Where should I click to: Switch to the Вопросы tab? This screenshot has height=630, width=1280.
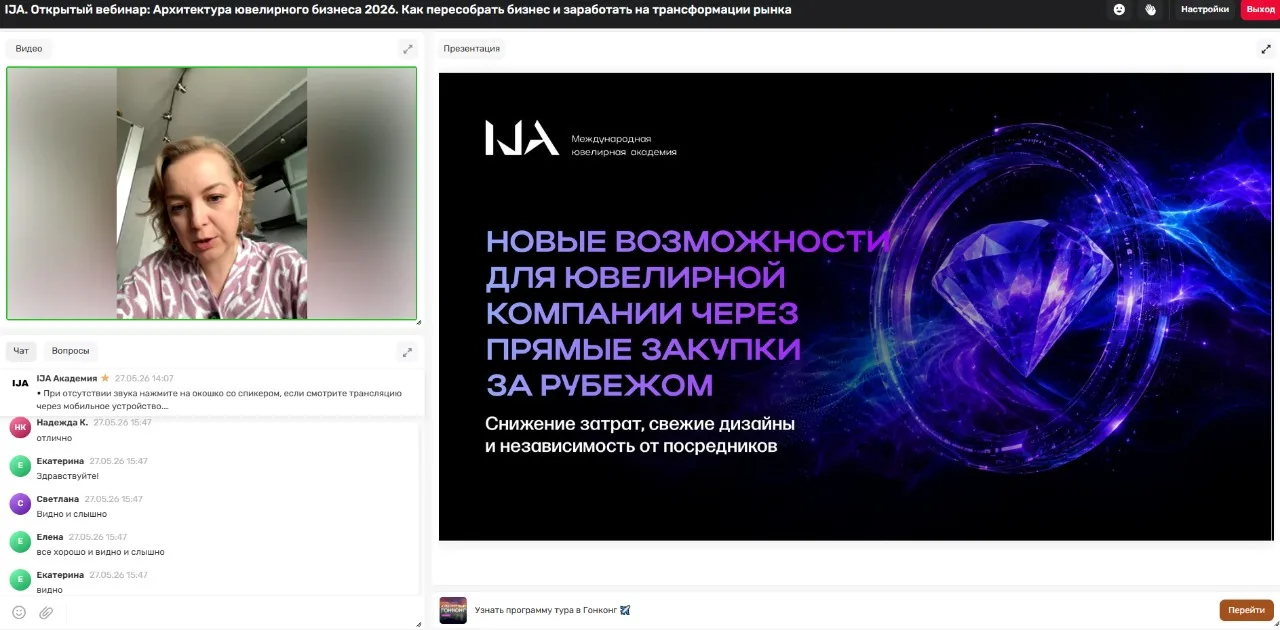point(71,351)
